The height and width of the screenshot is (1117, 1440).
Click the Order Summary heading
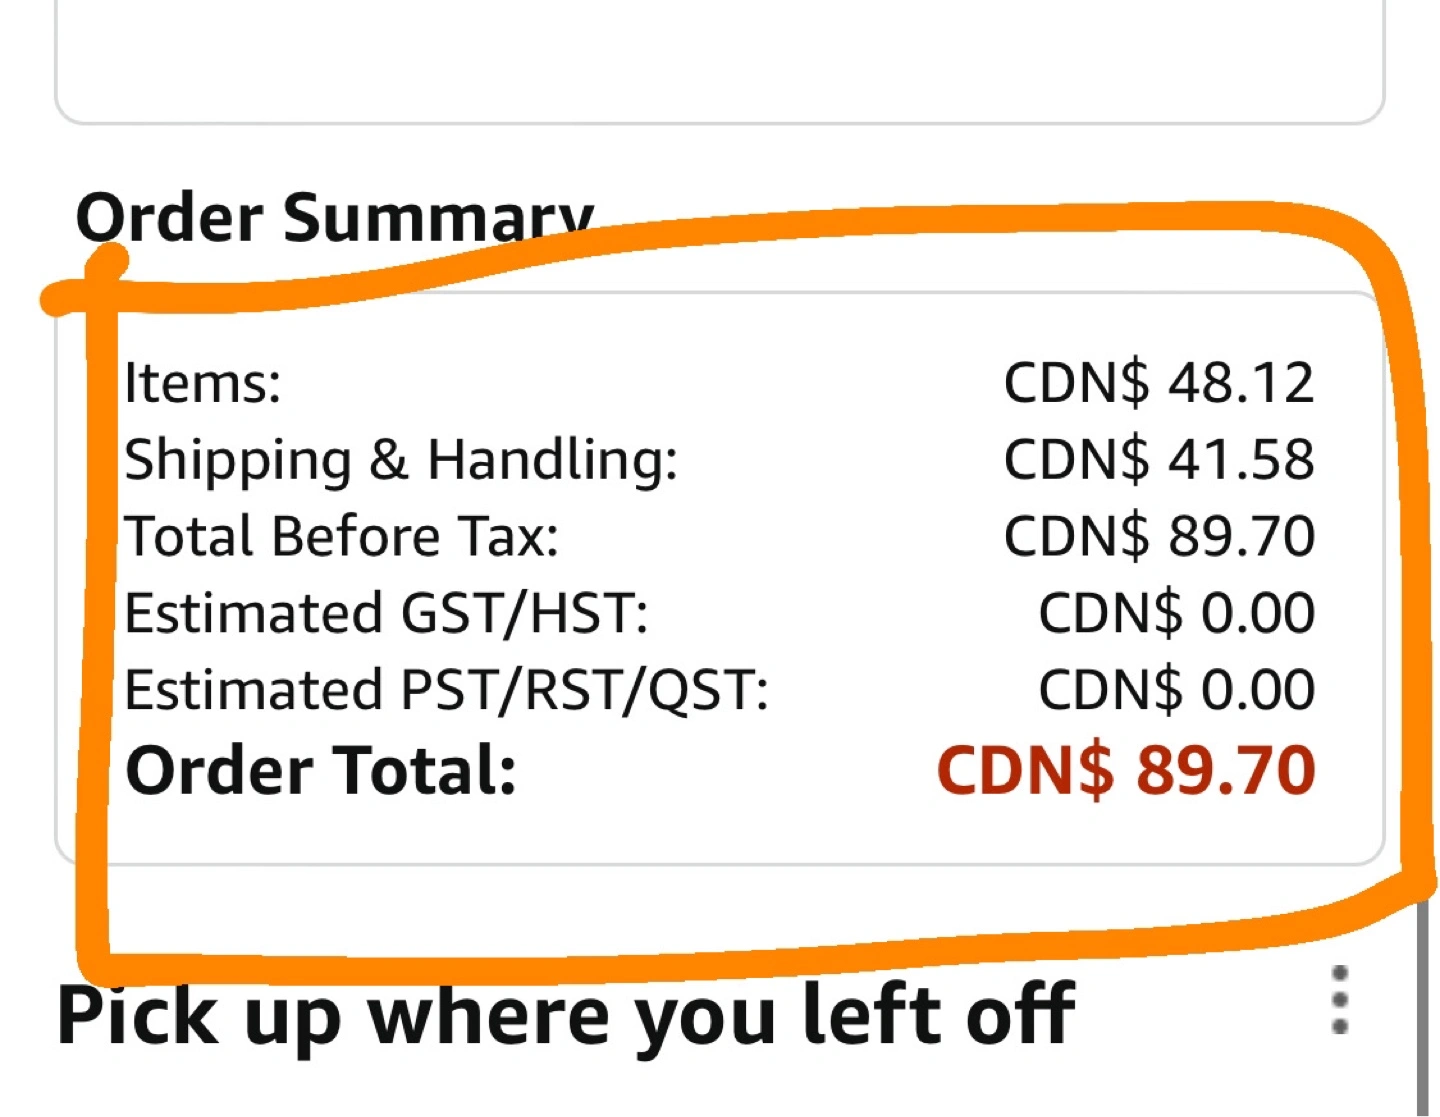point(335,216)
